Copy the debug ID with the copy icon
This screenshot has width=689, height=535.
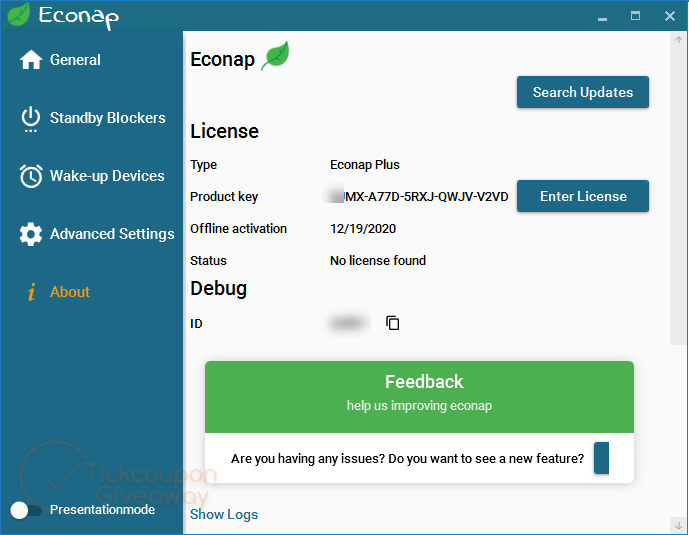coord(392,323)
